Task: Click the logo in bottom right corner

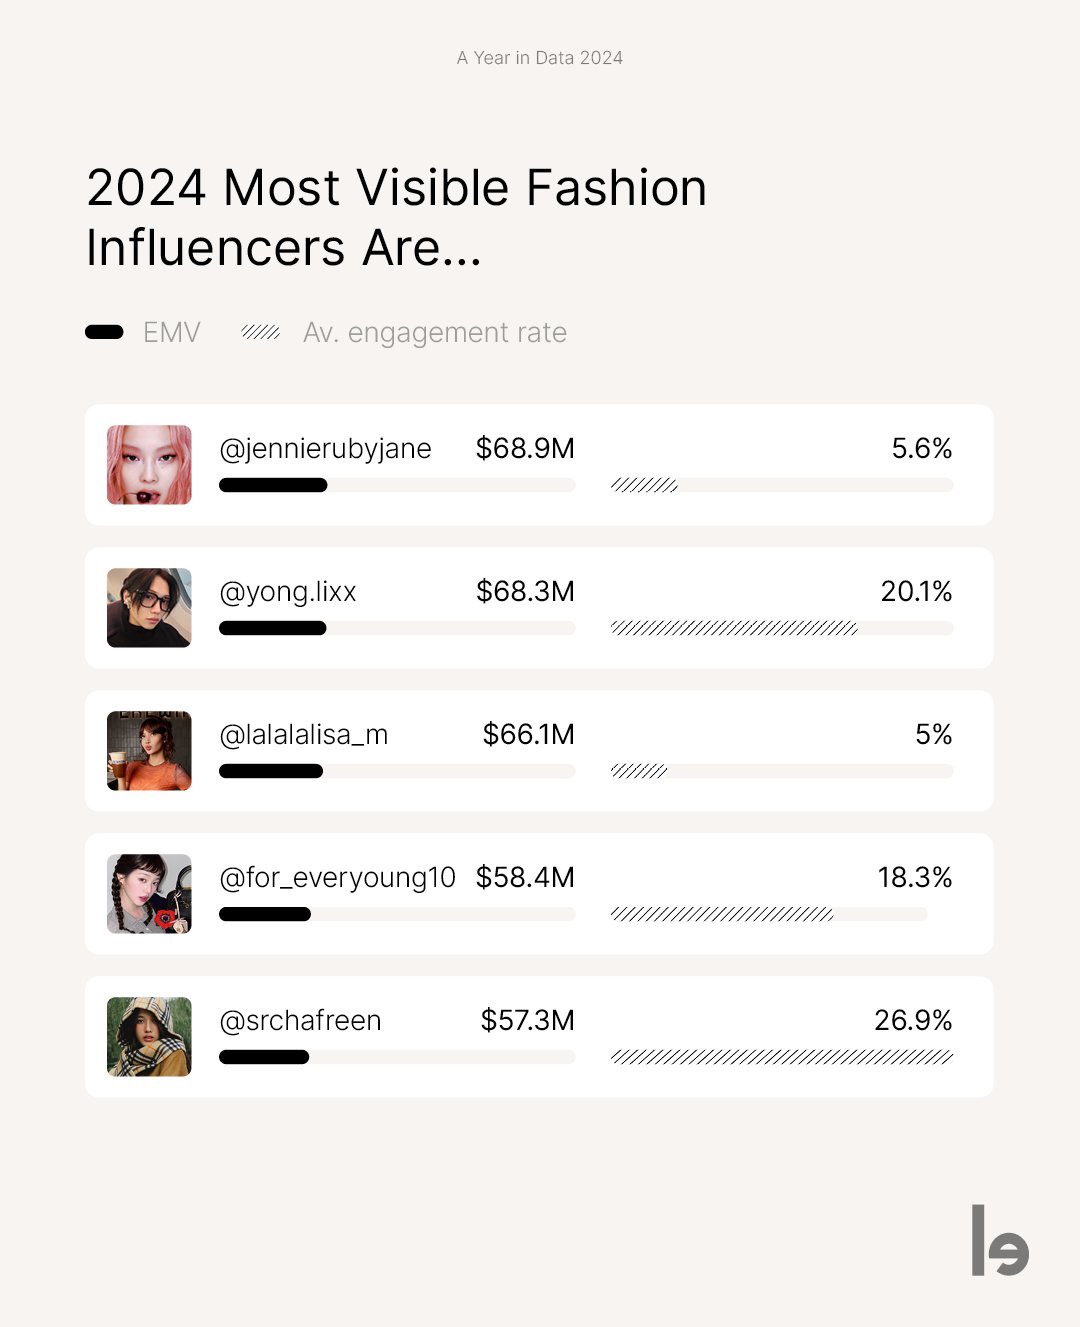Action: [999, 1241]
